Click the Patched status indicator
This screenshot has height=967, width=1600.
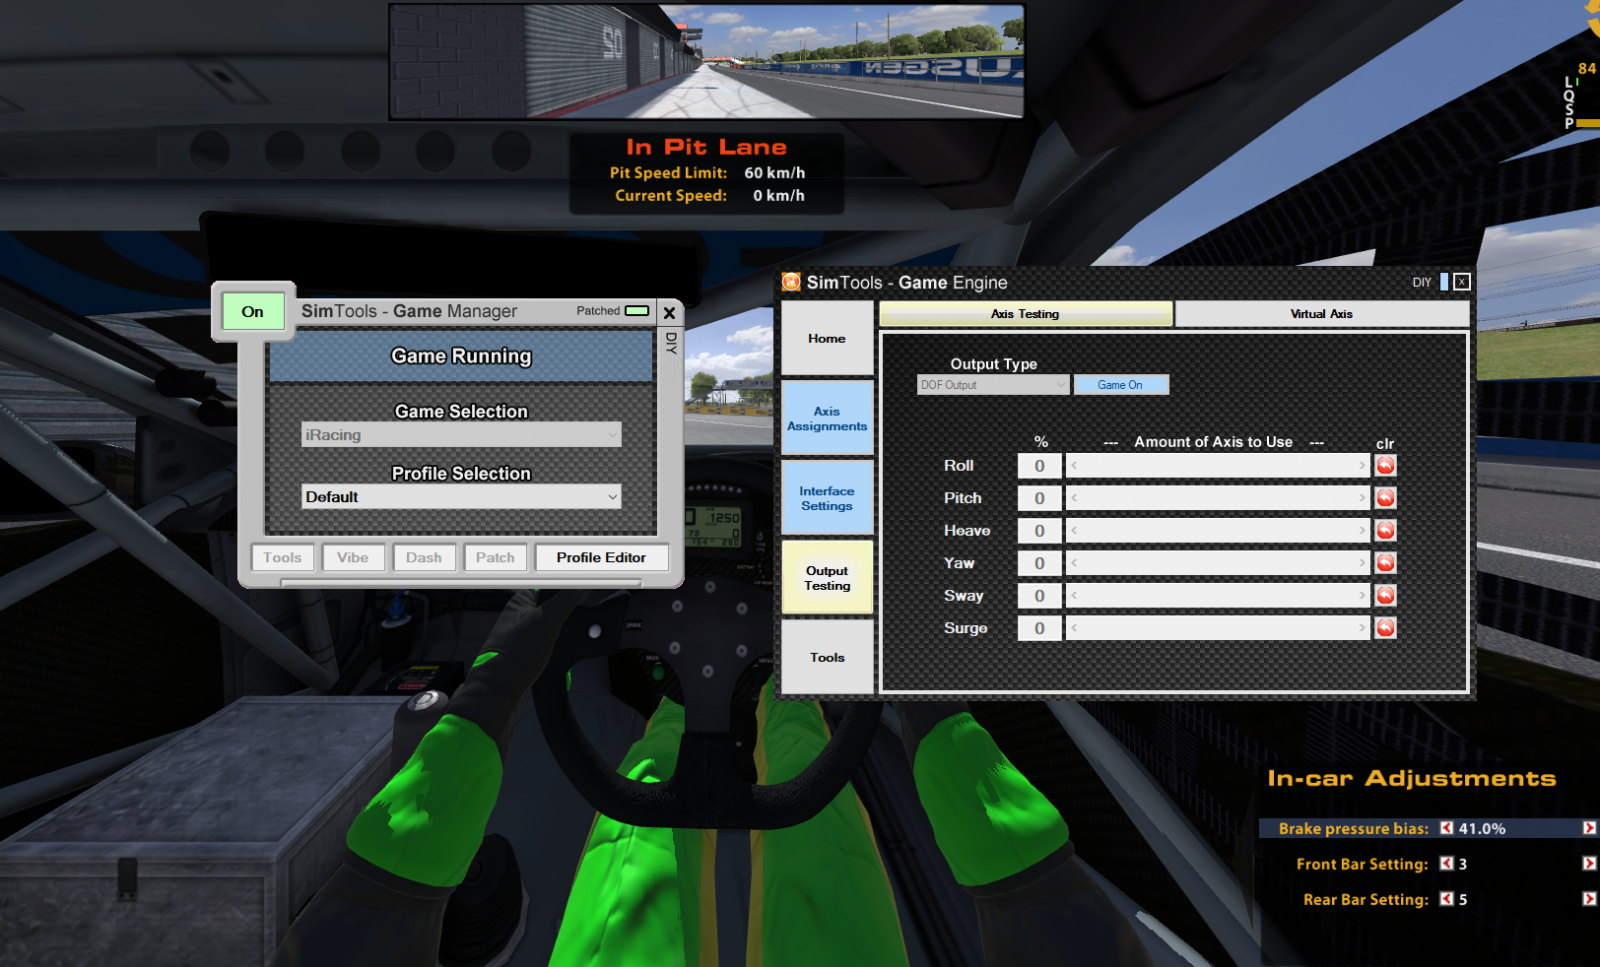pyautogui.click(x=637, y=311)
